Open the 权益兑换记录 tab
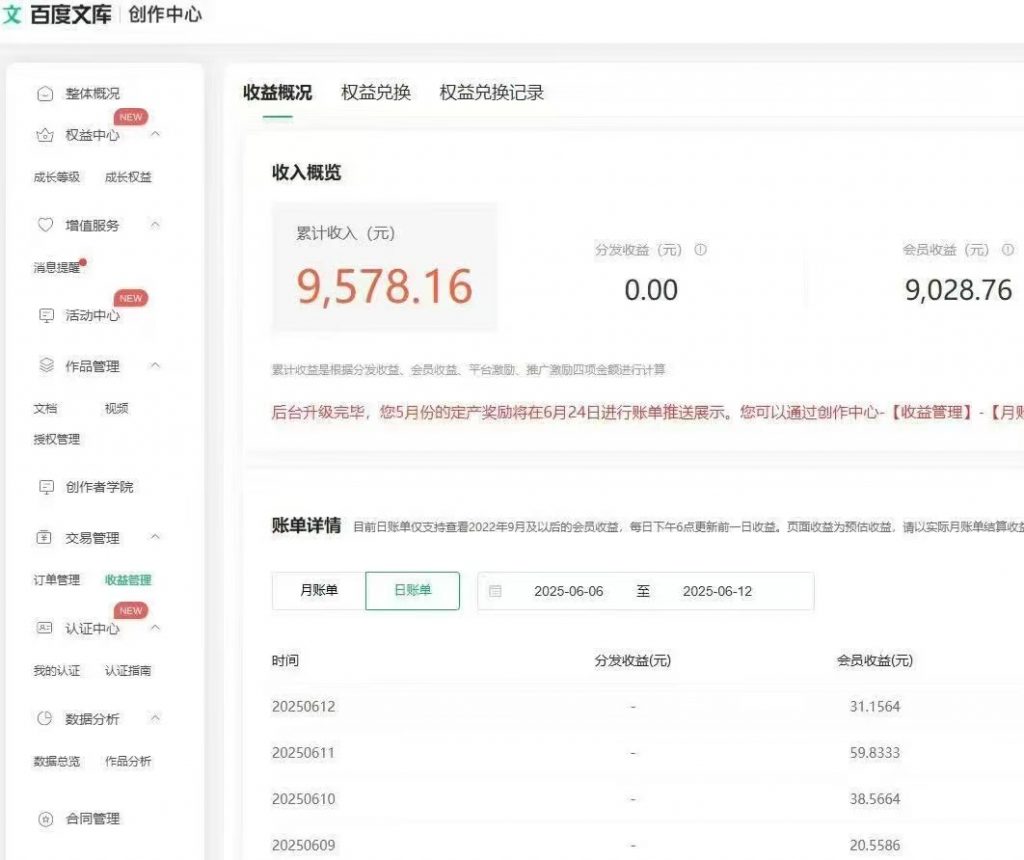Screen dimensions: 1024x860 click(x=489, y=92)
